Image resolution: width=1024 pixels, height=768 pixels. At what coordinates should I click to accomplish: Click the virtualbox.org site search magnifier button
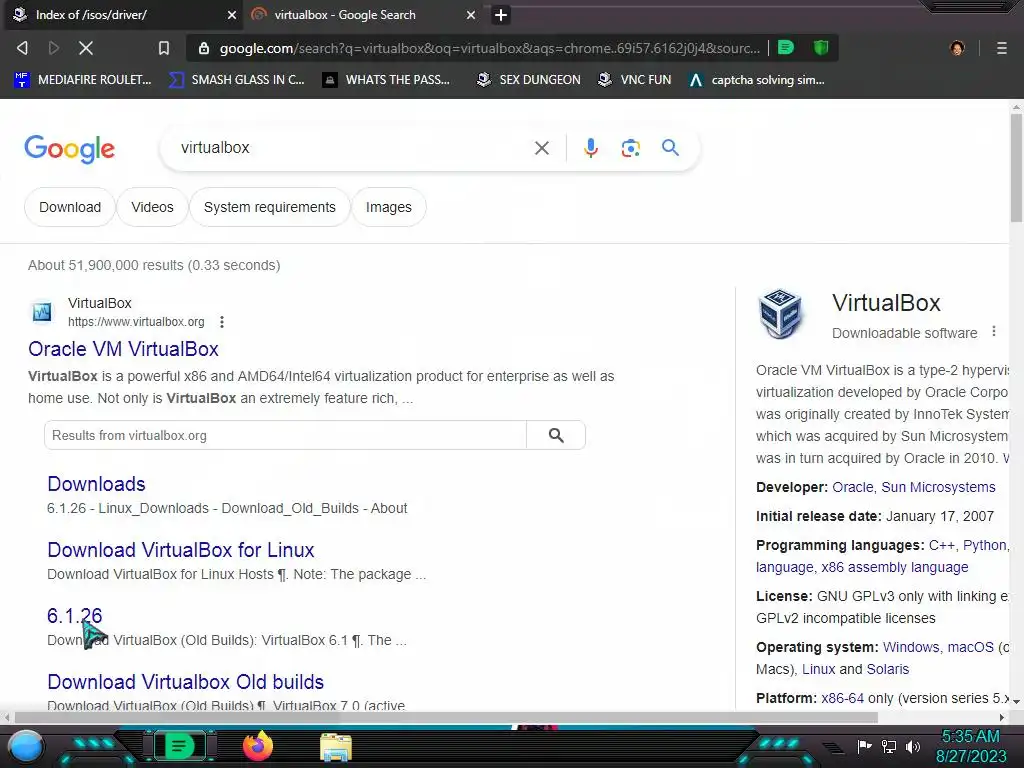pos(556,436)
